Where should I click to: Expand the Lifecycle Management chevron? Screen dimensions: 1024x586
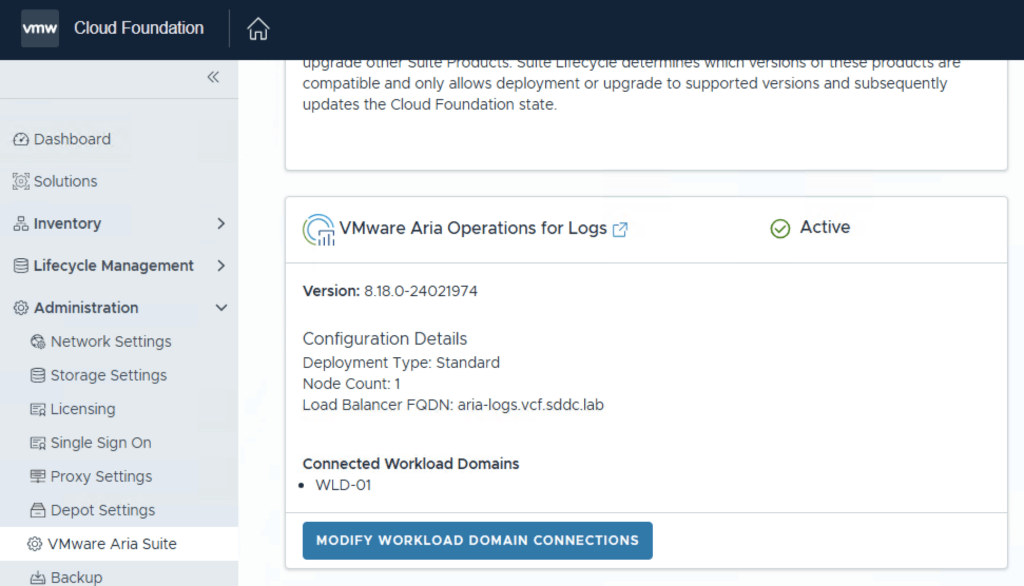221,266
